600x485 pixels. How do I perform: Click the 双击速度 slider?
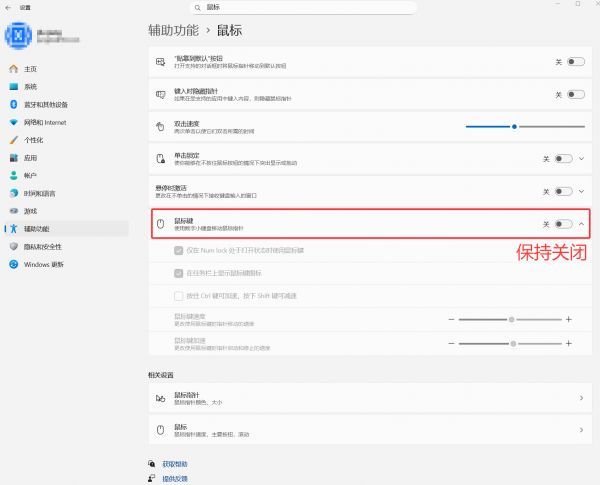[x=525, y=126]
